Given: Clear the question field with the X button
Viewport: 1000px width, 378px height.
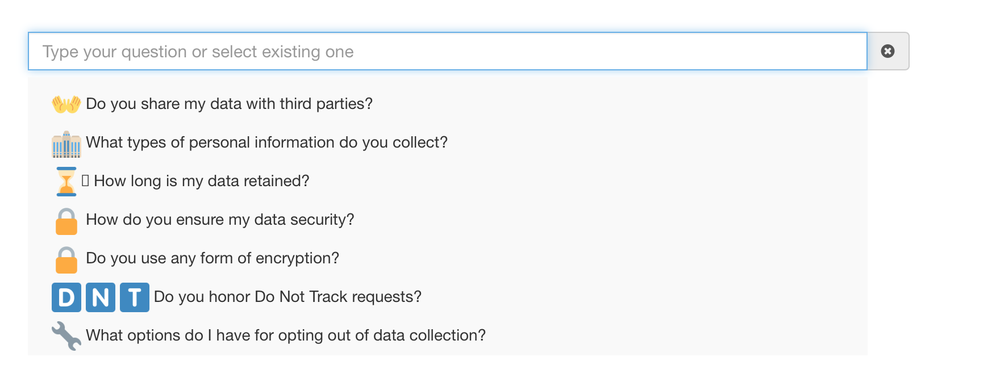Looking at the screenshot, I should pos(888,51).
